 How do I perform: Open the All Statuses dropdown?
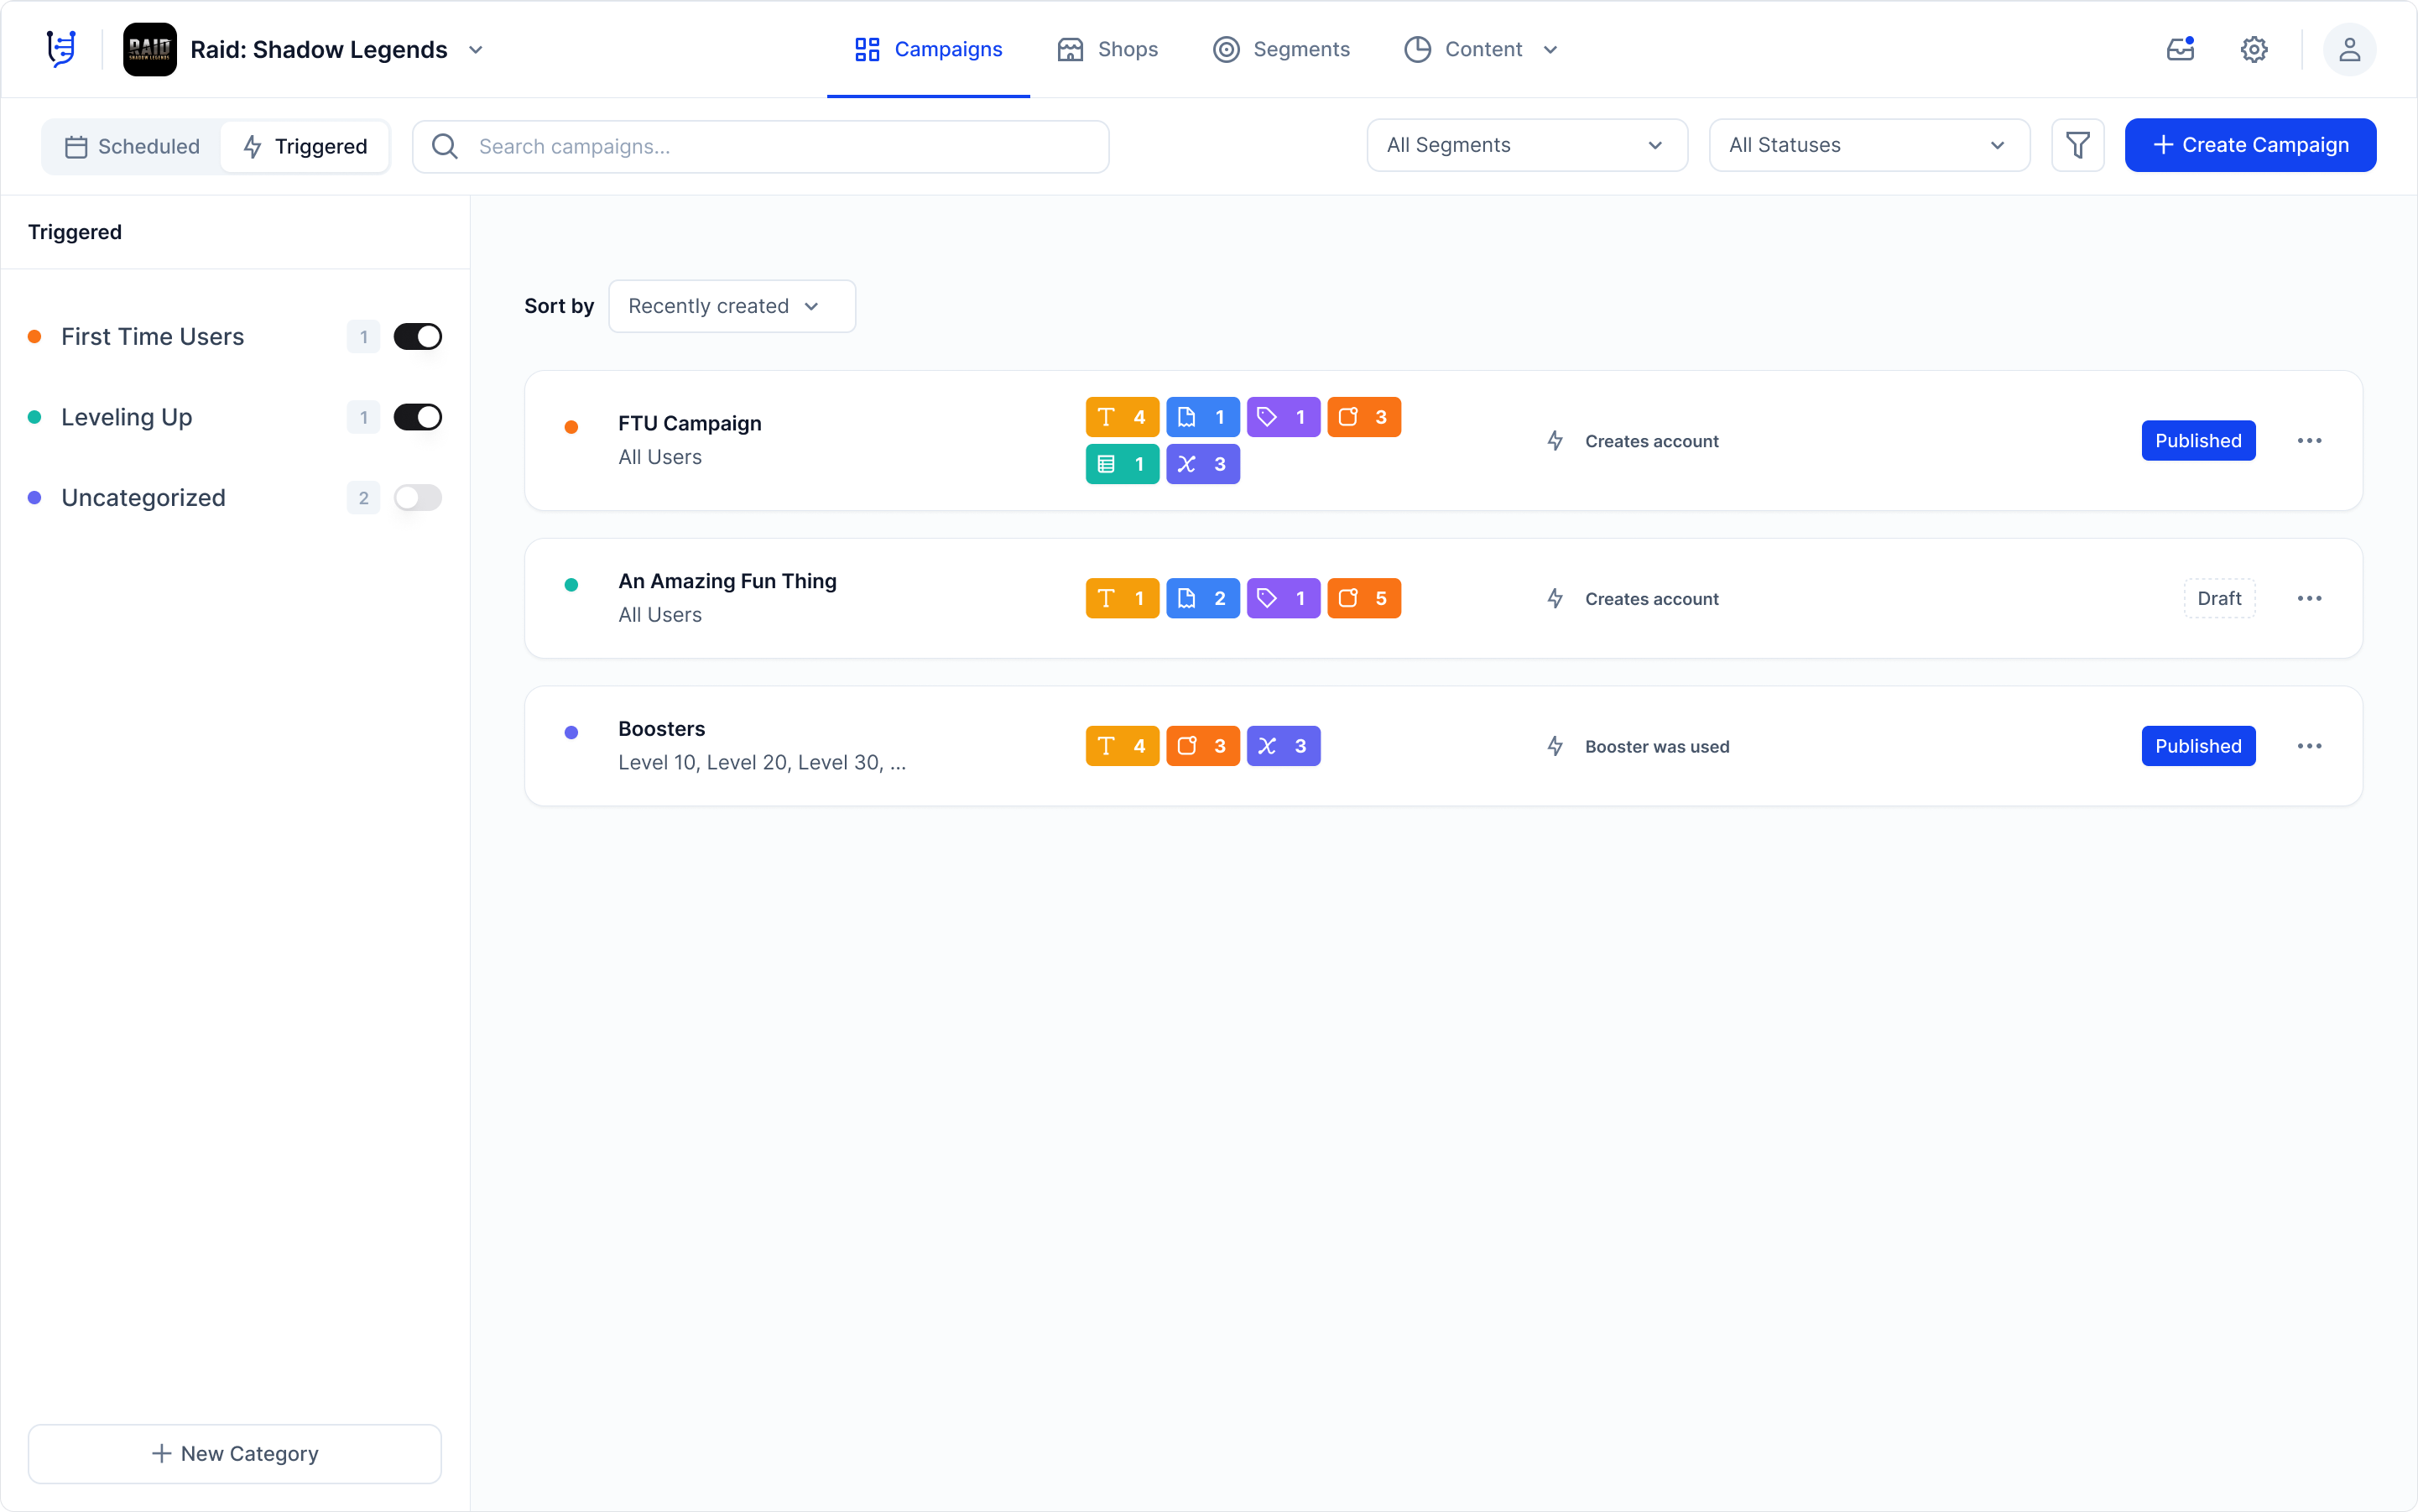coord(1868,145)
